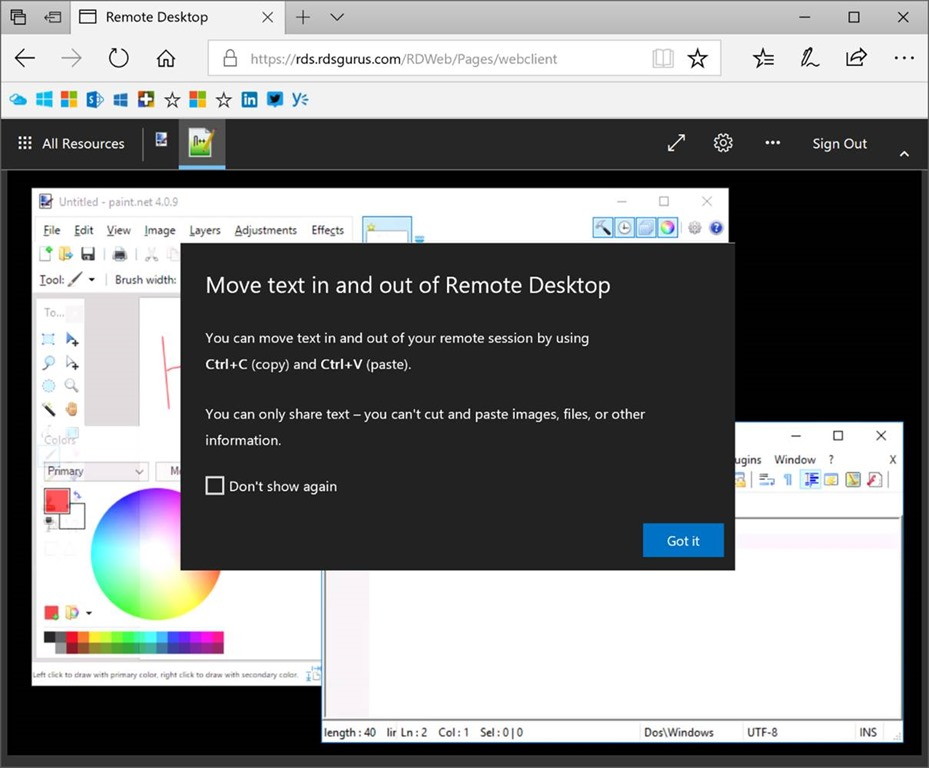929x768 pixels.
Task: Sign out of the Remote Desktop web client
Action: (839, 143)
